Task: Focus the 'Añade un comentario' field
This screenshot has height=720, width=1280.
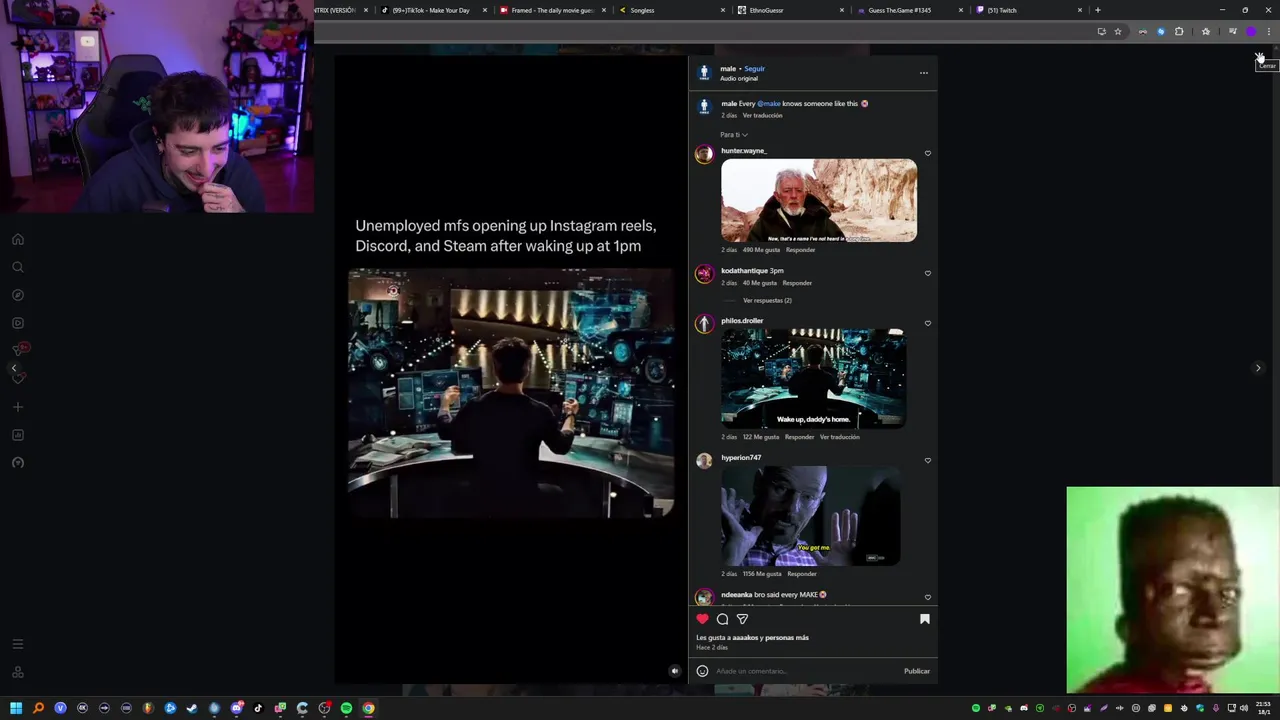Action: 805,671
